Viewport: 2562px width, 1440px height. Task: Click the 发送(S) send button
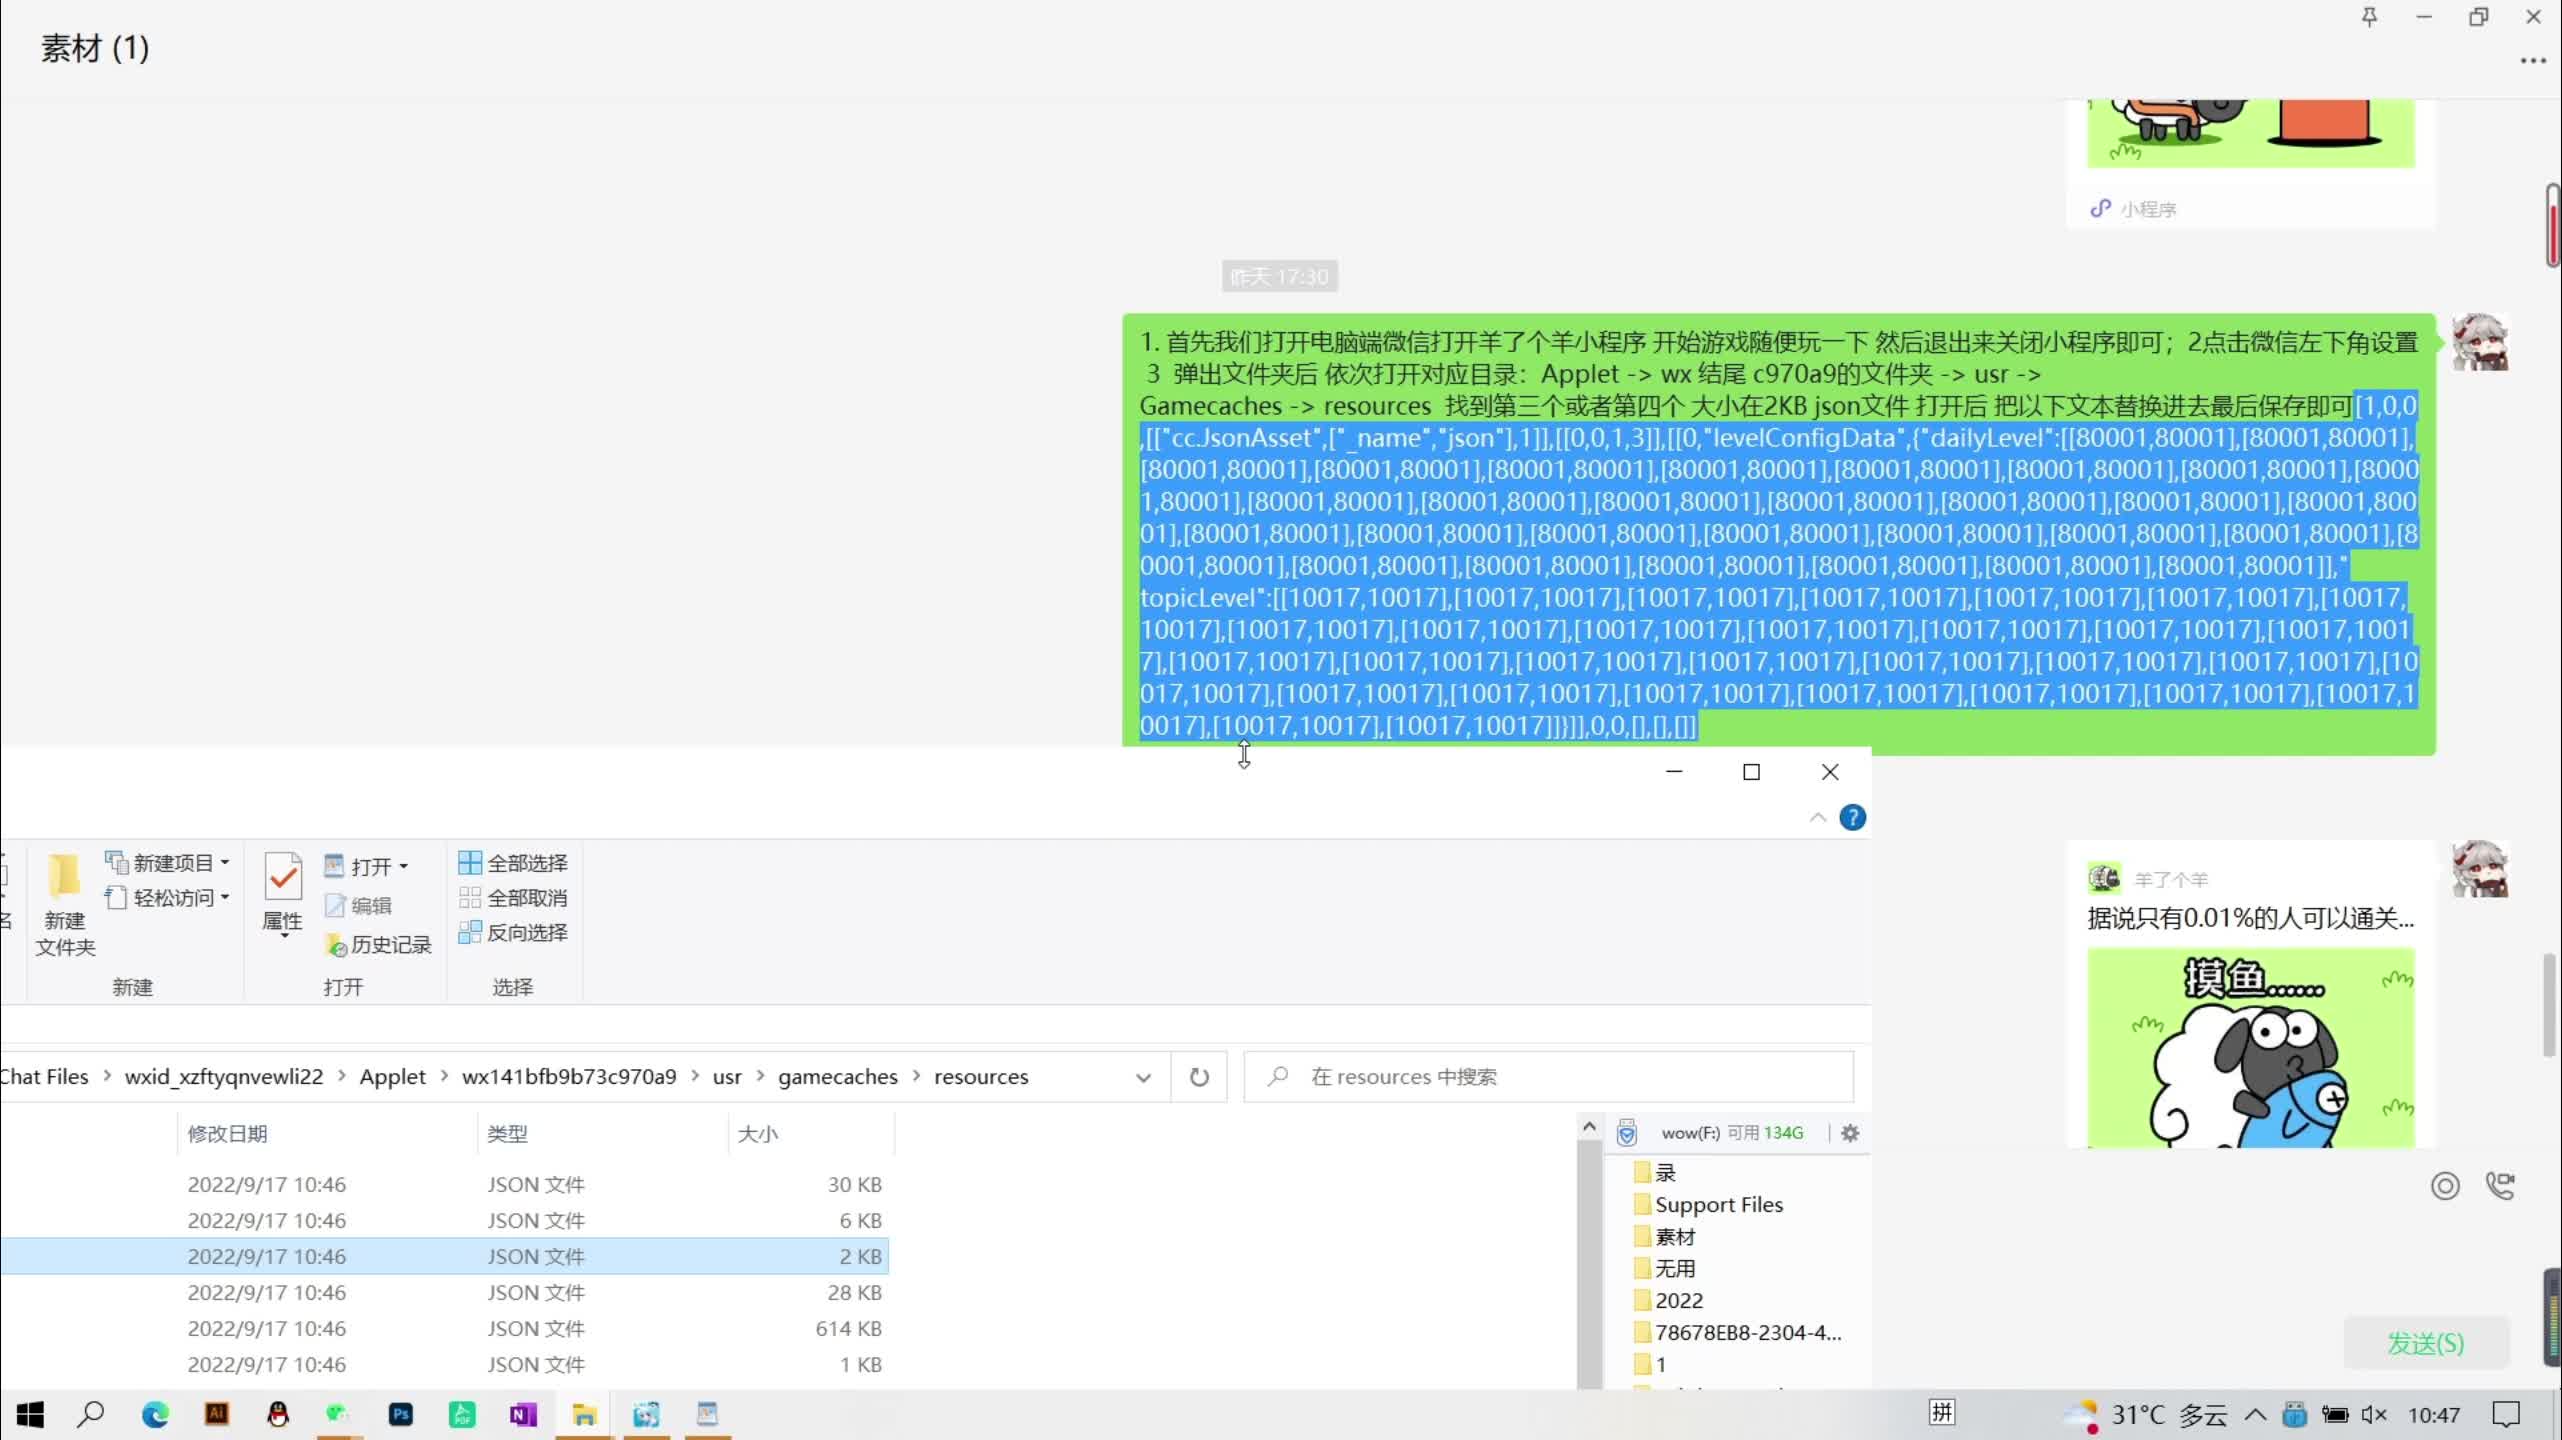2425,1343
